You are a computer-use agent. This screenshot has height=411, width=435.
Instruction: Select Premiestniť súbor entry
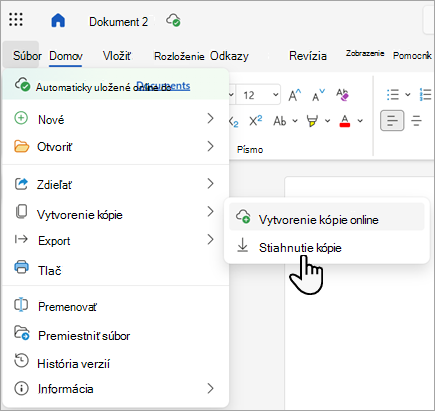click(x=115, y=335)
